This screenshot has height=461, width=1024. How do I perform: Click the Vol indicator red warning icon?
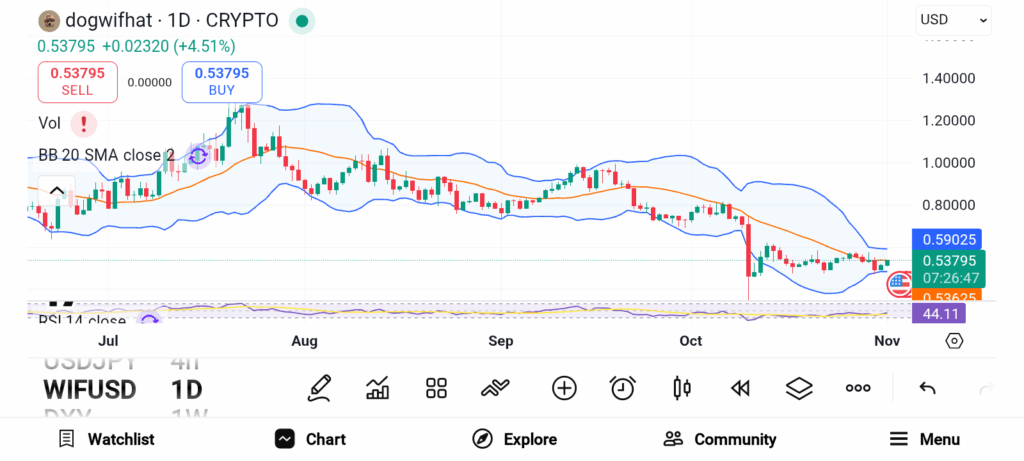[x=84, y=123]
